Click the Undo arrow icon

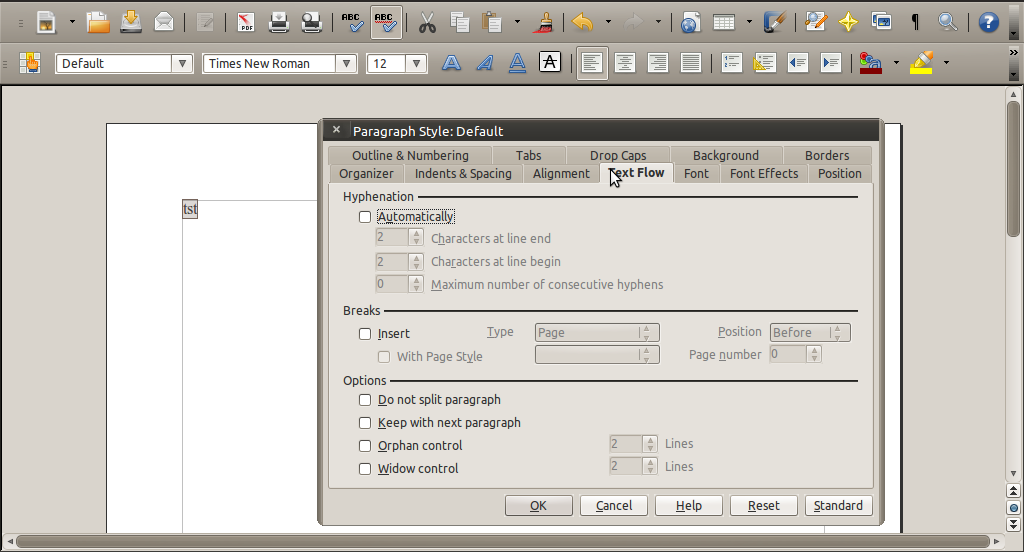pos(583,21)
